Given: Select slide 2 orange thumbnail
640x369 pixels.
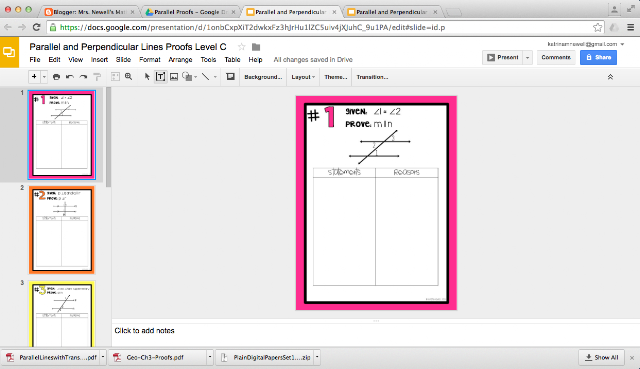Looking at the screenshot, I should click(x=62, y=230).
